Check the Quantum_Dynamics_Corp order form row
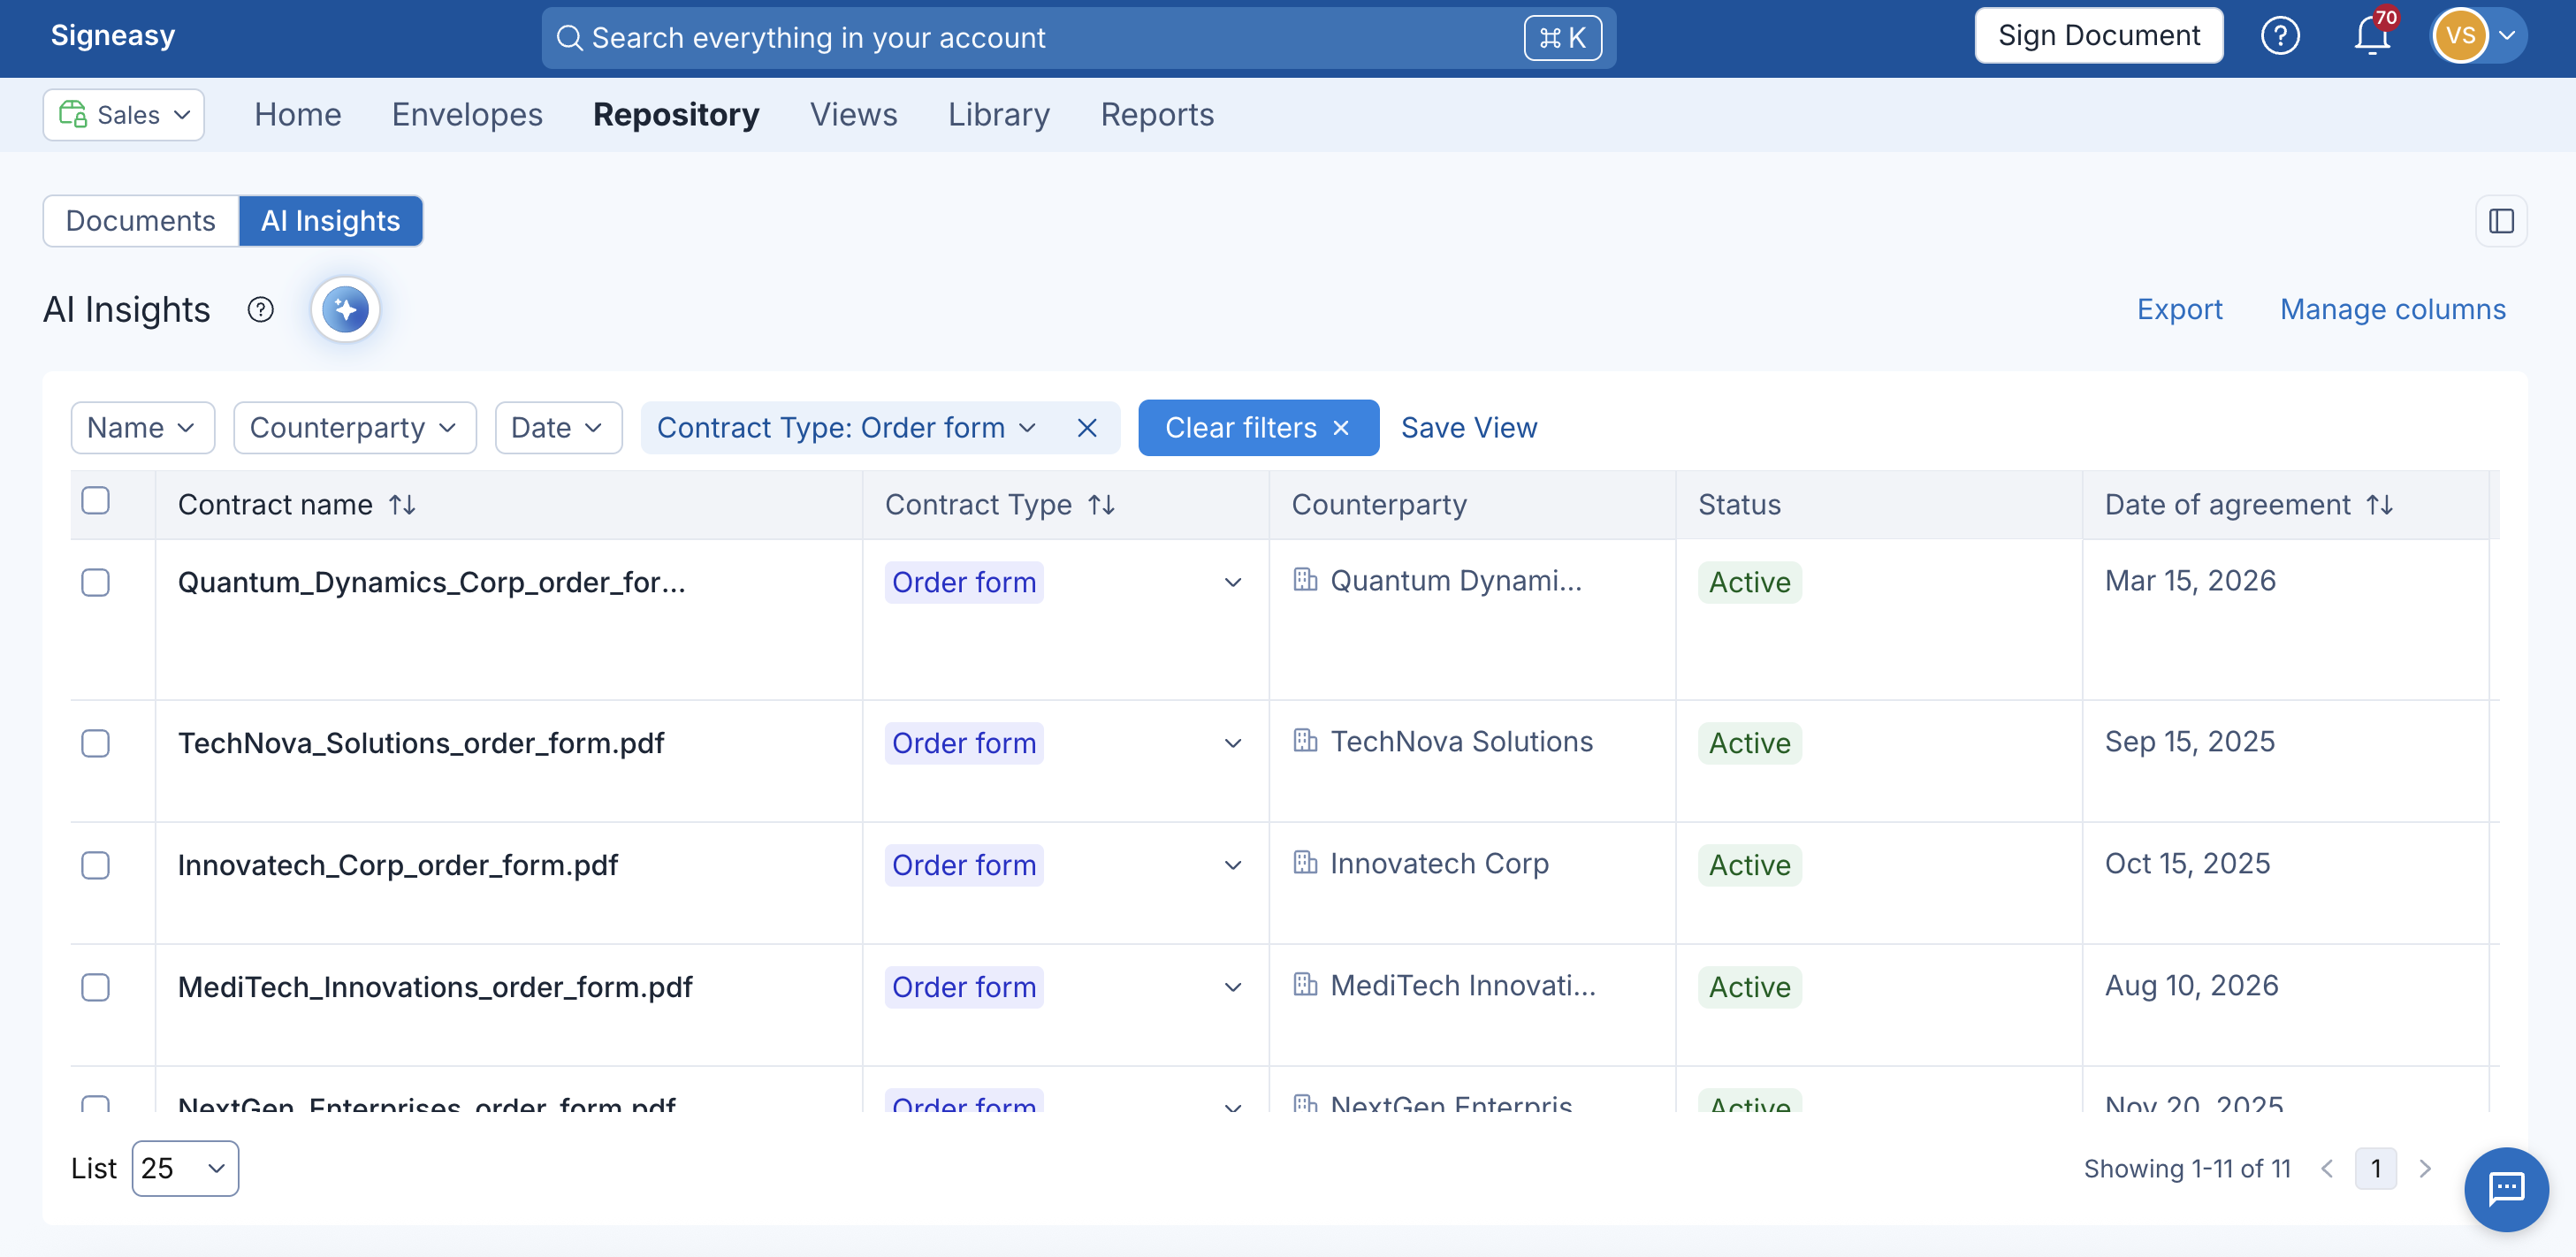This screenshot has height=1257, width=2576. 95,582
